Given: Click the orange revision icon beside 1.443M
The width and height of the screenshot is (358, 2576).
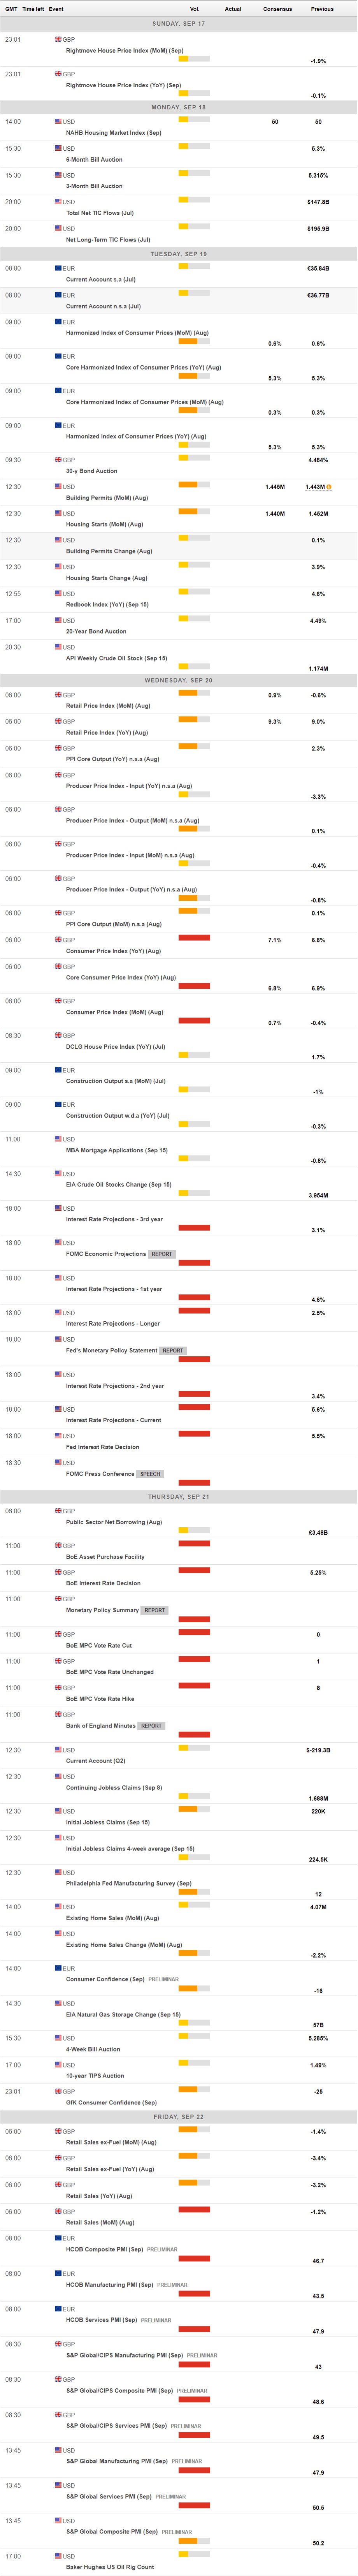Looking at the screenshot, I should click(329, 487).
